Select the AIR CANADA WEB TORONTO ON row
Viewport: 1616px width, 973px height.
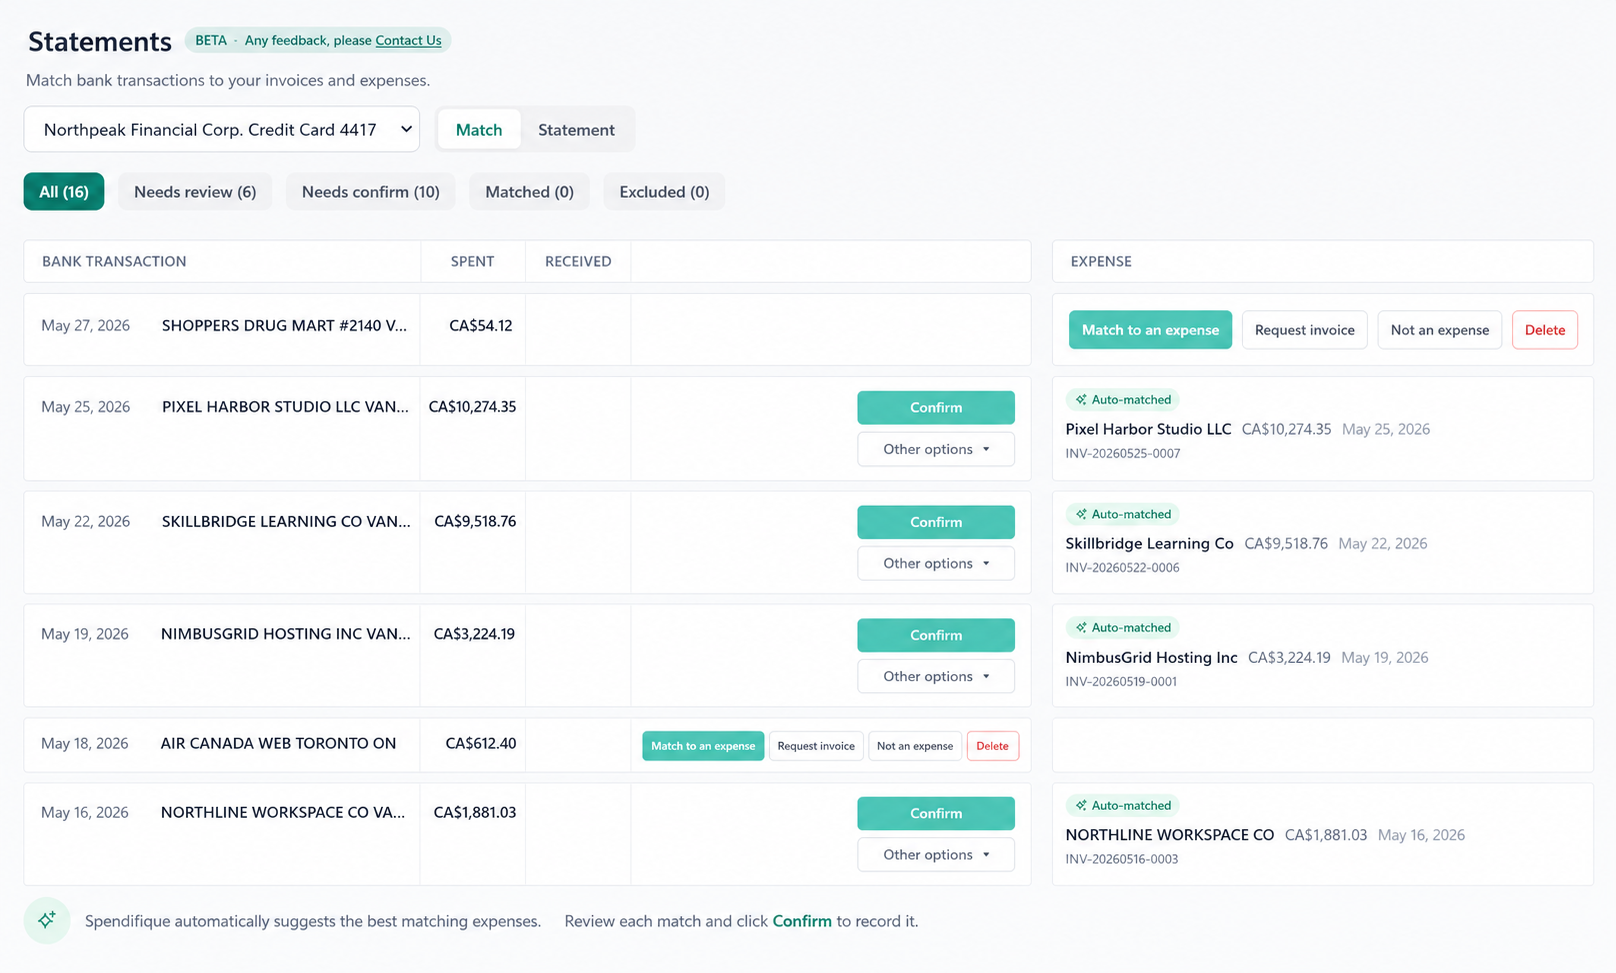(527, 744)
